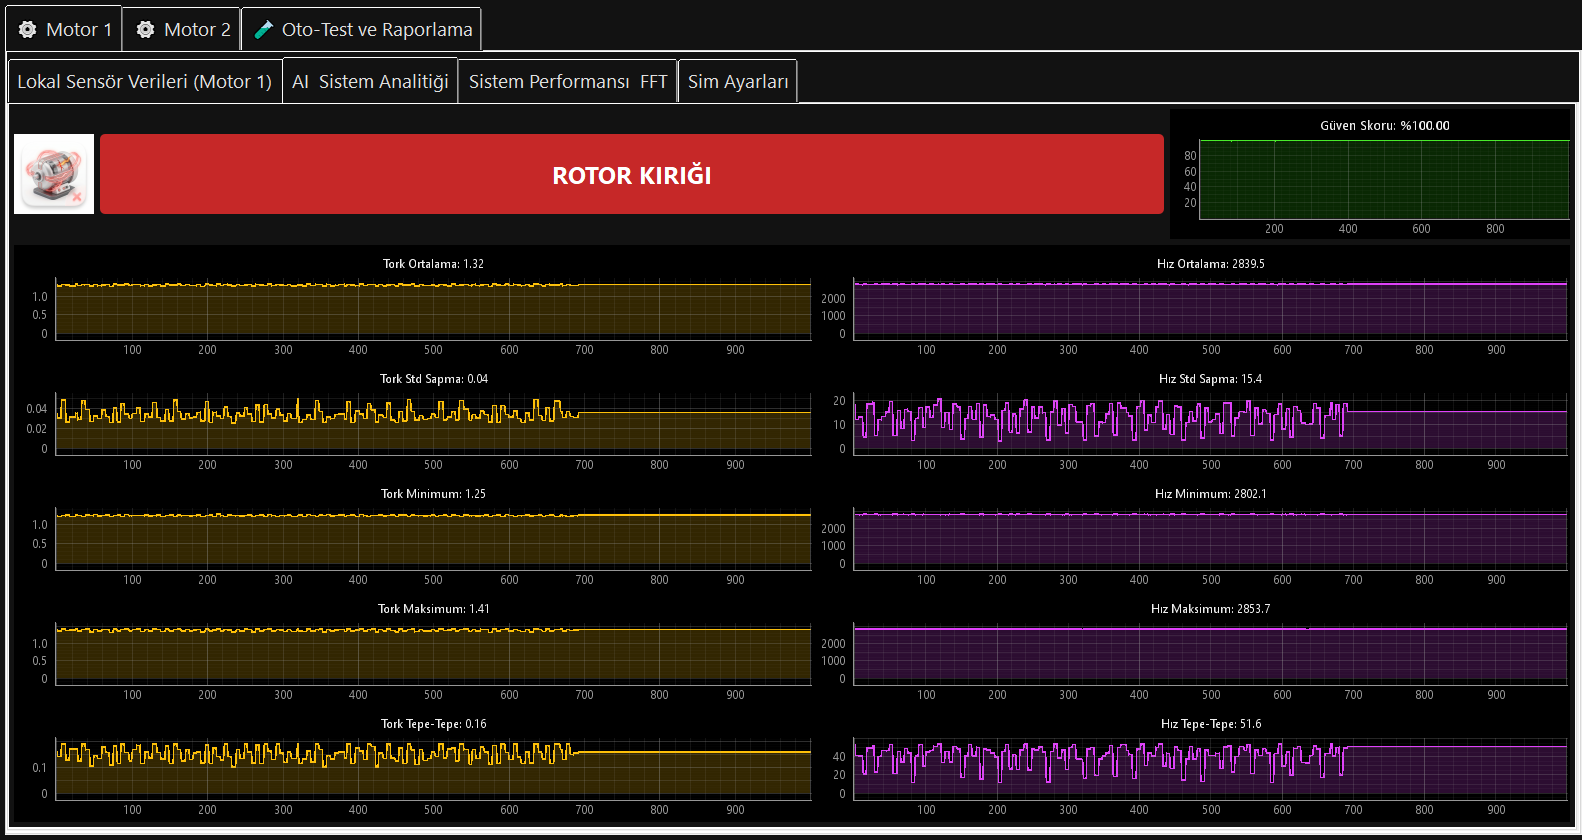Click the 'Tork Std Sapma: 0.04' title

[x=433, y=379]
